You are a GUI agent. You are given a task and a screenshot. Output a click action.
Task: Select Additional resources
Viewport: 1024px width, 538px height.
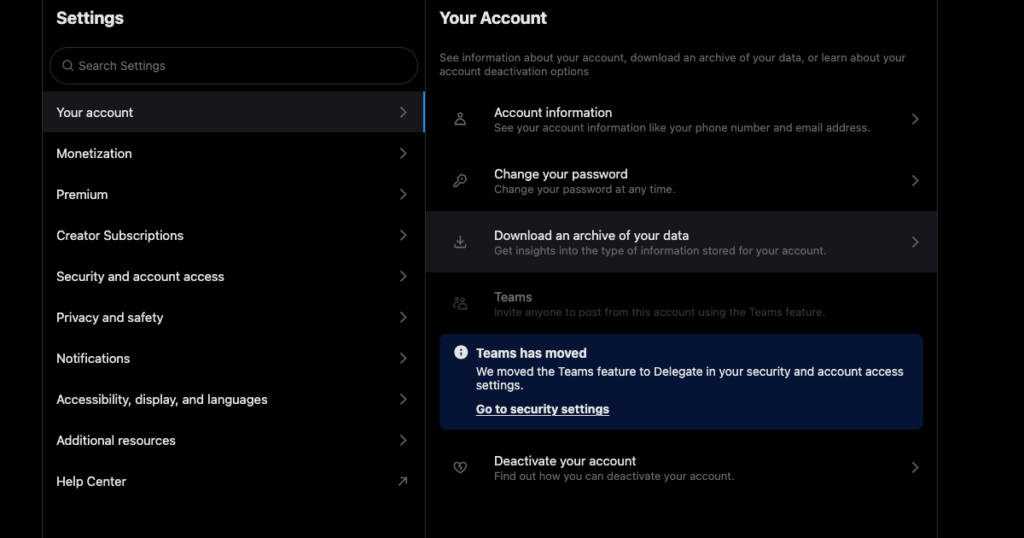click(x=234, y=441)
